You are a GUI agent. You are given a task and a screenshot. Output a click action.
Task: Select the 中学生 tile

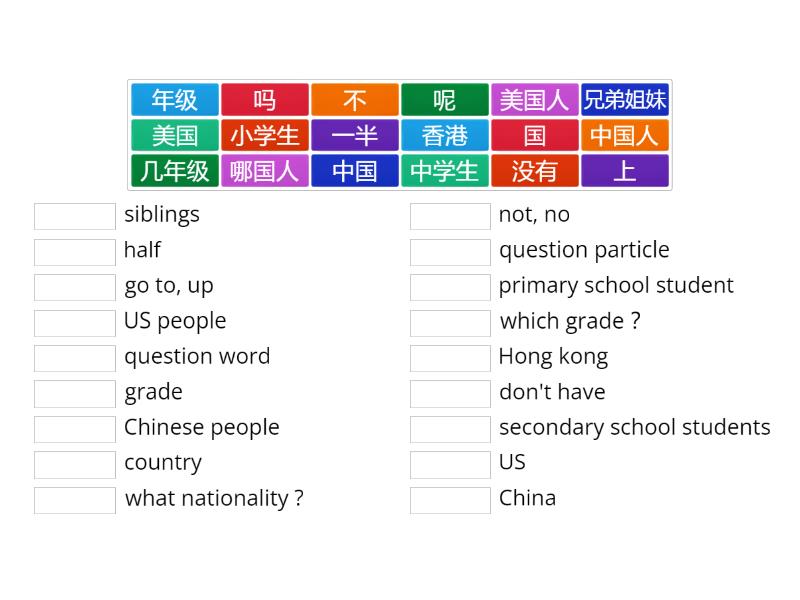click(x=445, y=171)
